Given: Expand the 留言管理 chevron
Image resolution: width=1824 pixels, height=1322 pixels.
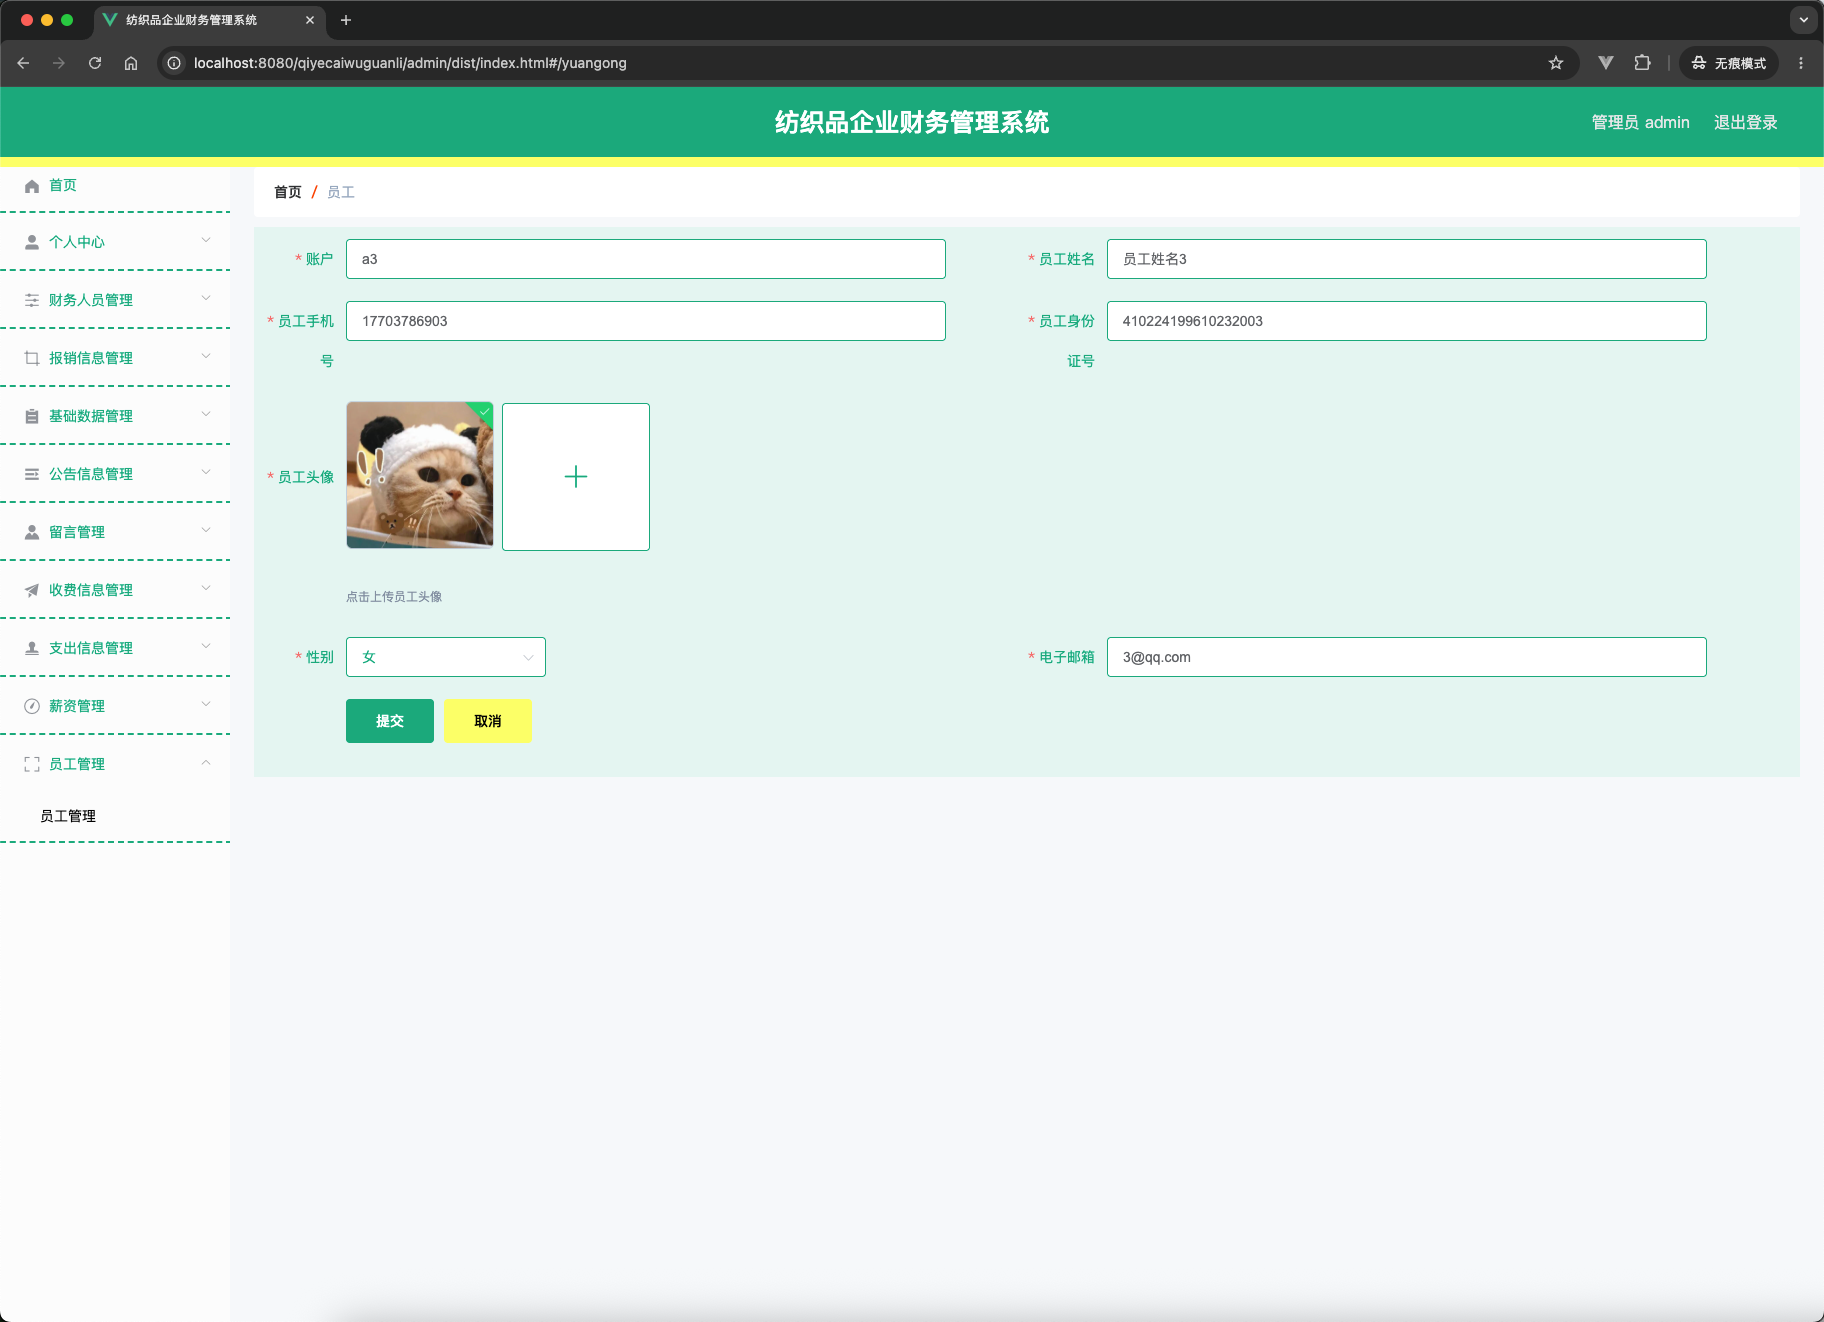Looking at the screenshot, I should click(x=206, y=530).
